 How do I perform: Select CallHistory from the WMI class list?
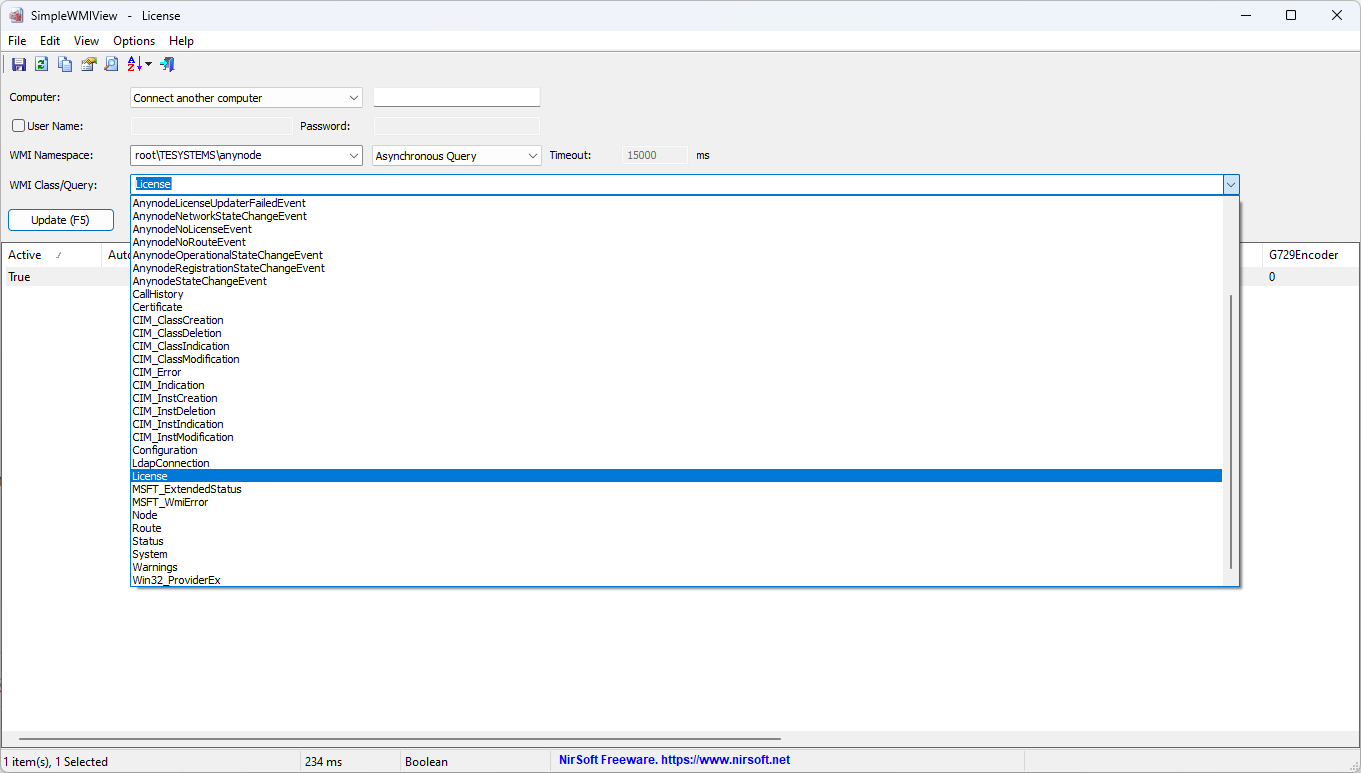pyautogui.click(x=157, y=294)
